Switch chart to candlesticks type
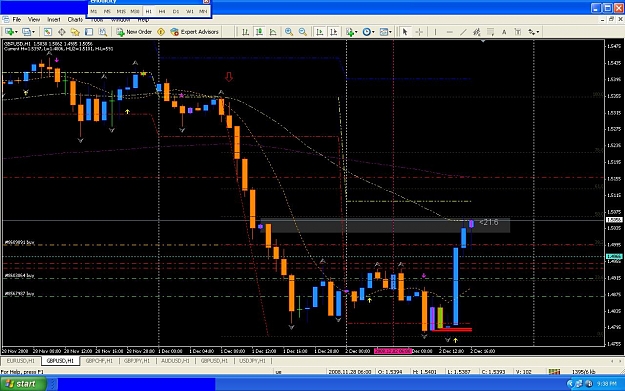The height and width of the screenshot is (391, 625). click(259, 32)
